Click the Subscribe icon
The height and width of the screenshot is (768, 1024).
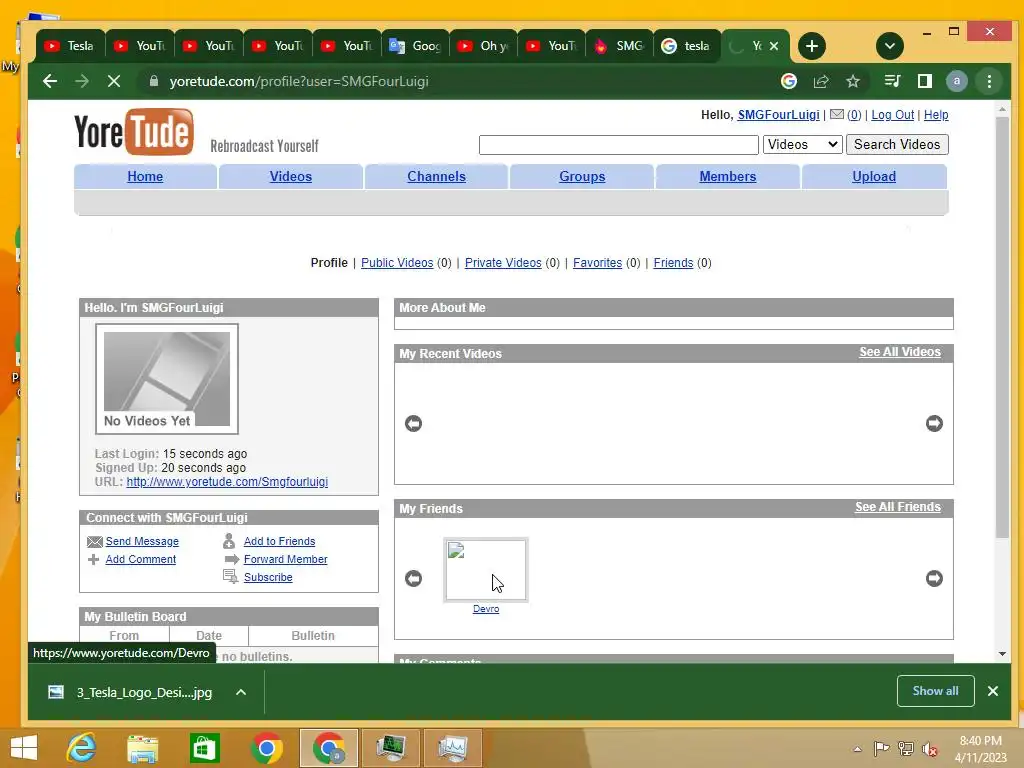pos(231,577)
